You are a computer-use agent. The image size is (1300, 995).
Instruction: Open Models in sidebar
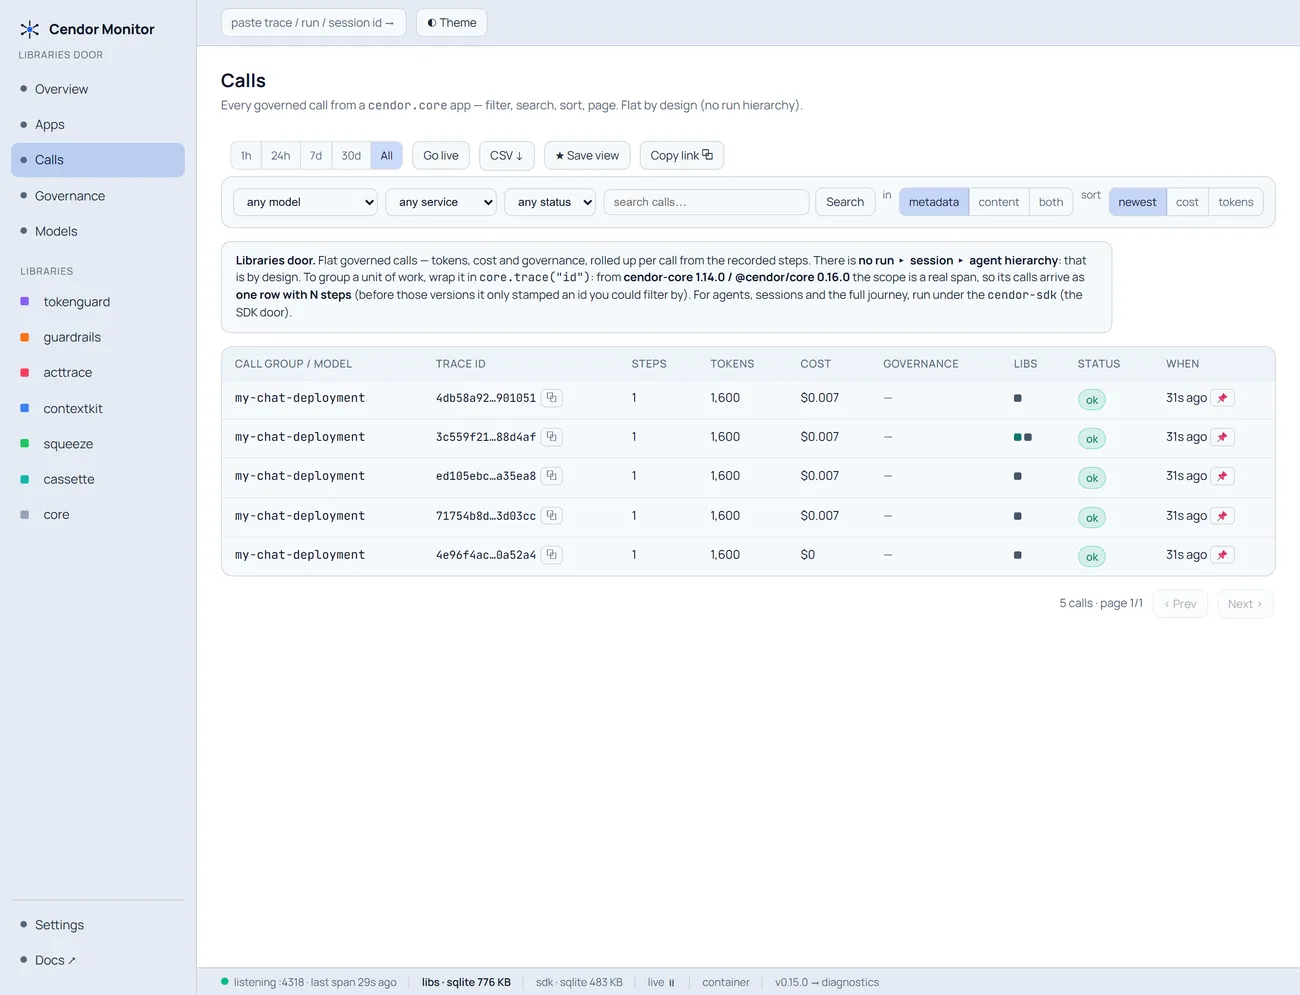(98, 231)
